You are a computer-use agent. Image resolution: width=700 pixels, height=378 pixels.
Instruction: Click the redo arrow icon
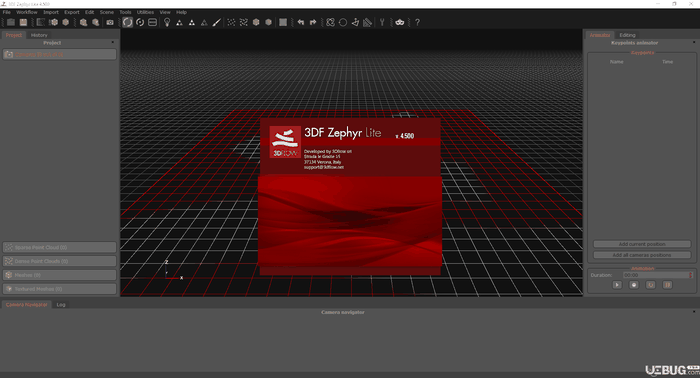coord(313,22)
